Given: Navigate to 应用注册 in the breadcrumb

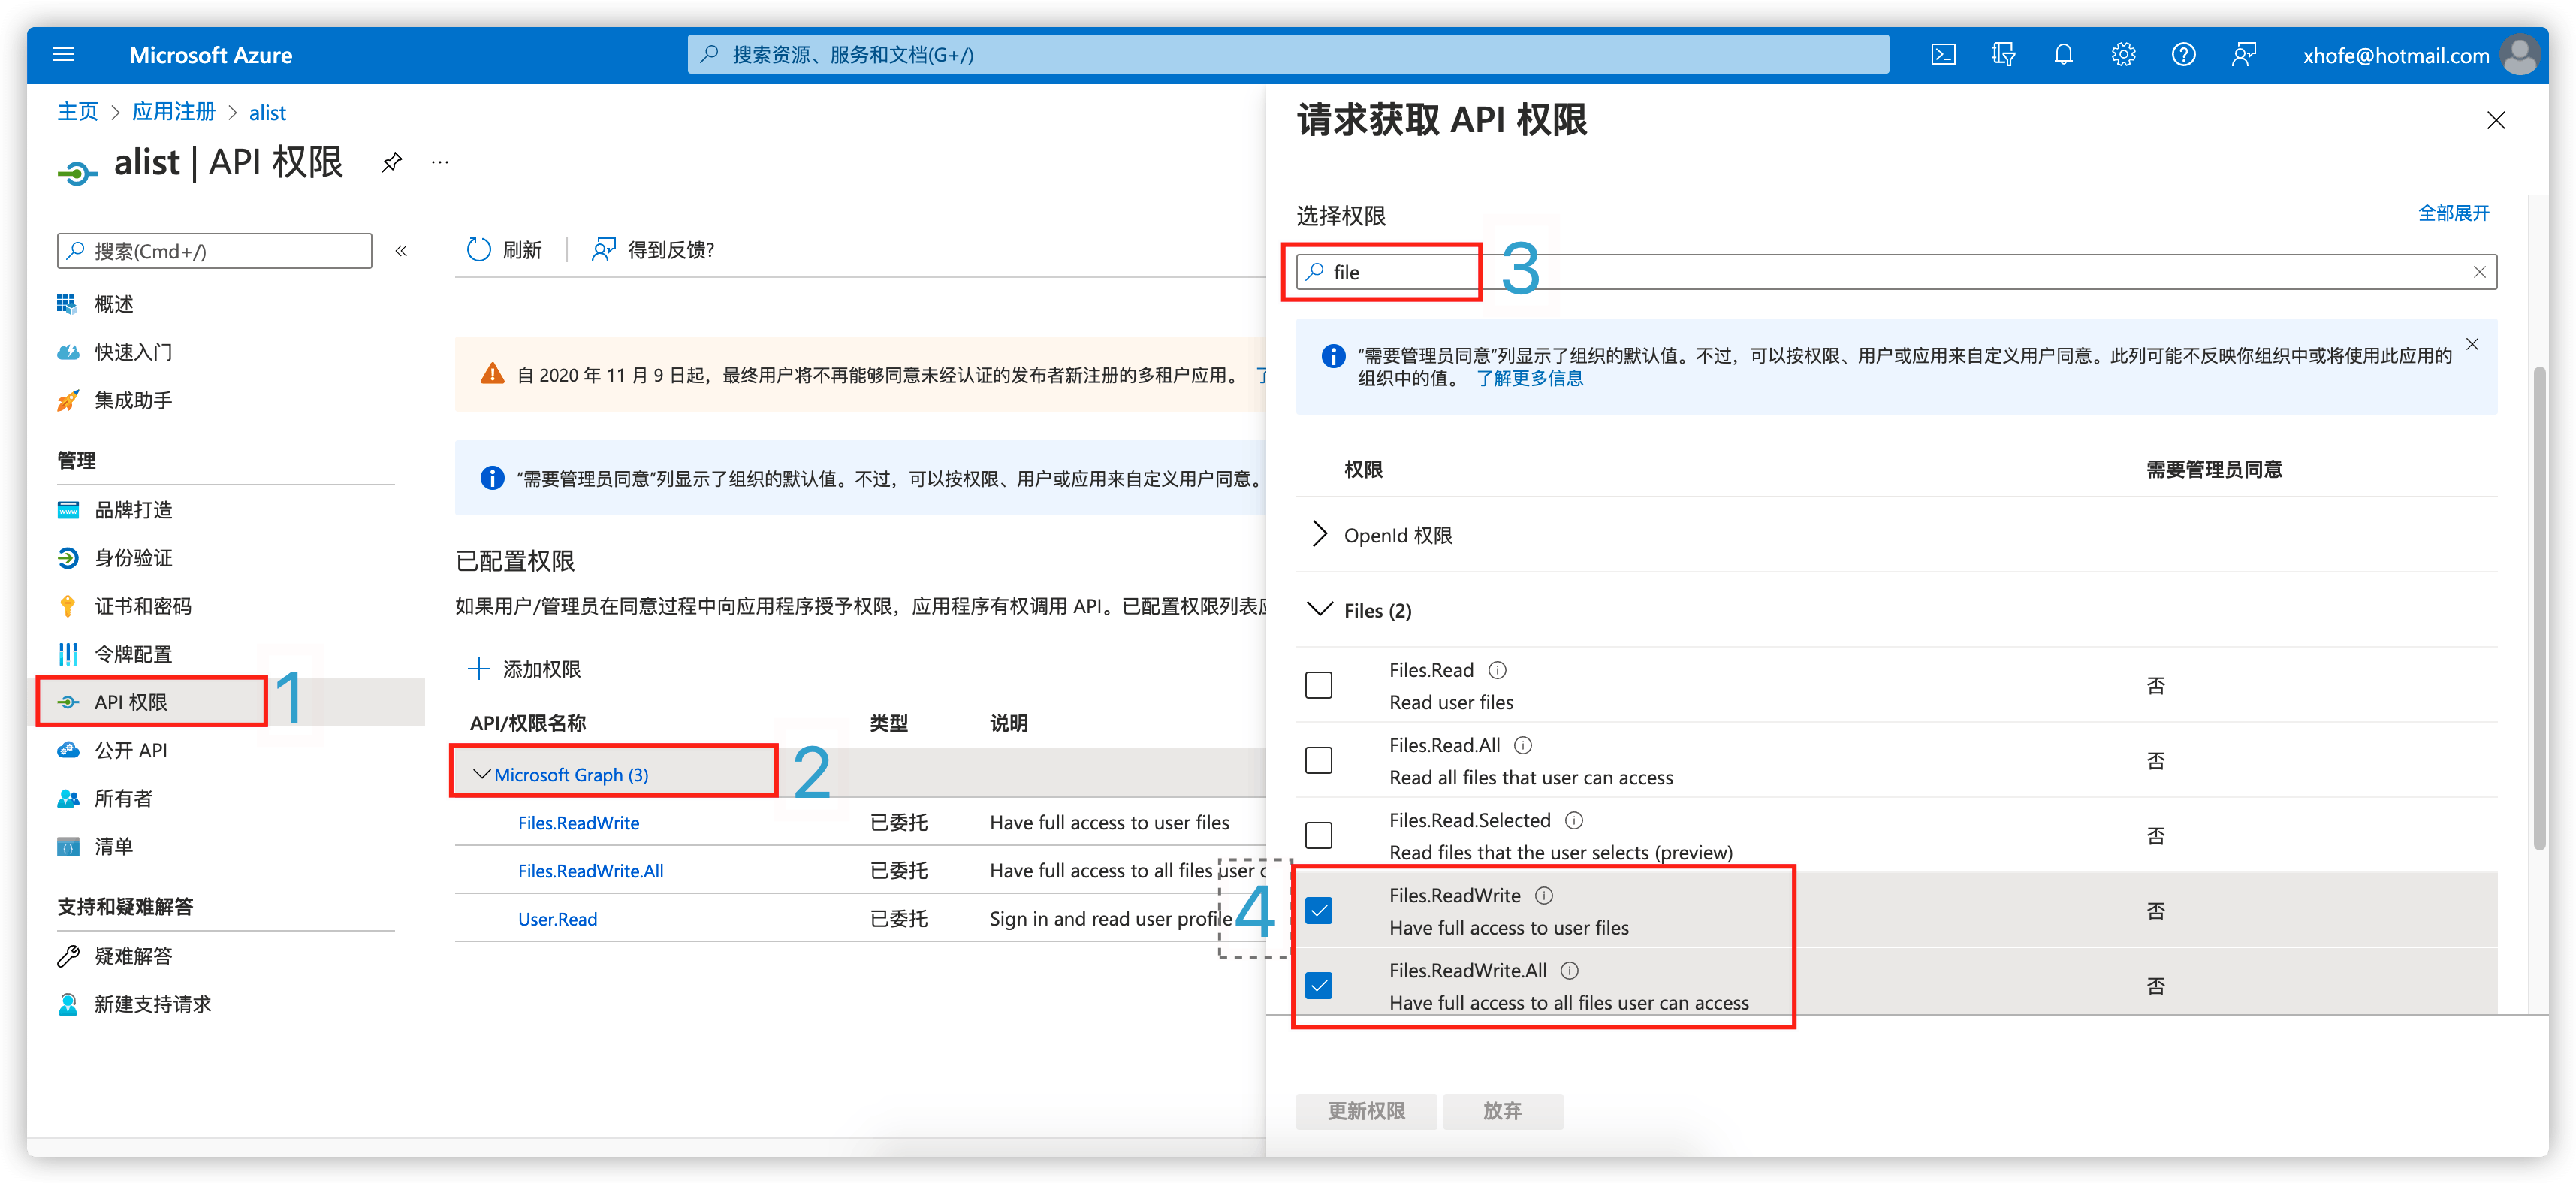Looking at the screenshot, I should (174, 112).
